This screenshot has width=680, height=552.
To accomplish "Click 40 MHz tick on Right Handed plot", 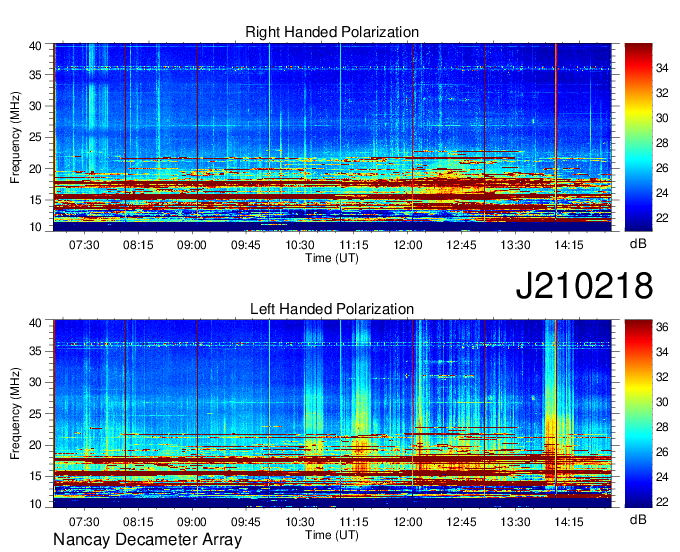I will [x=36, y=46].
